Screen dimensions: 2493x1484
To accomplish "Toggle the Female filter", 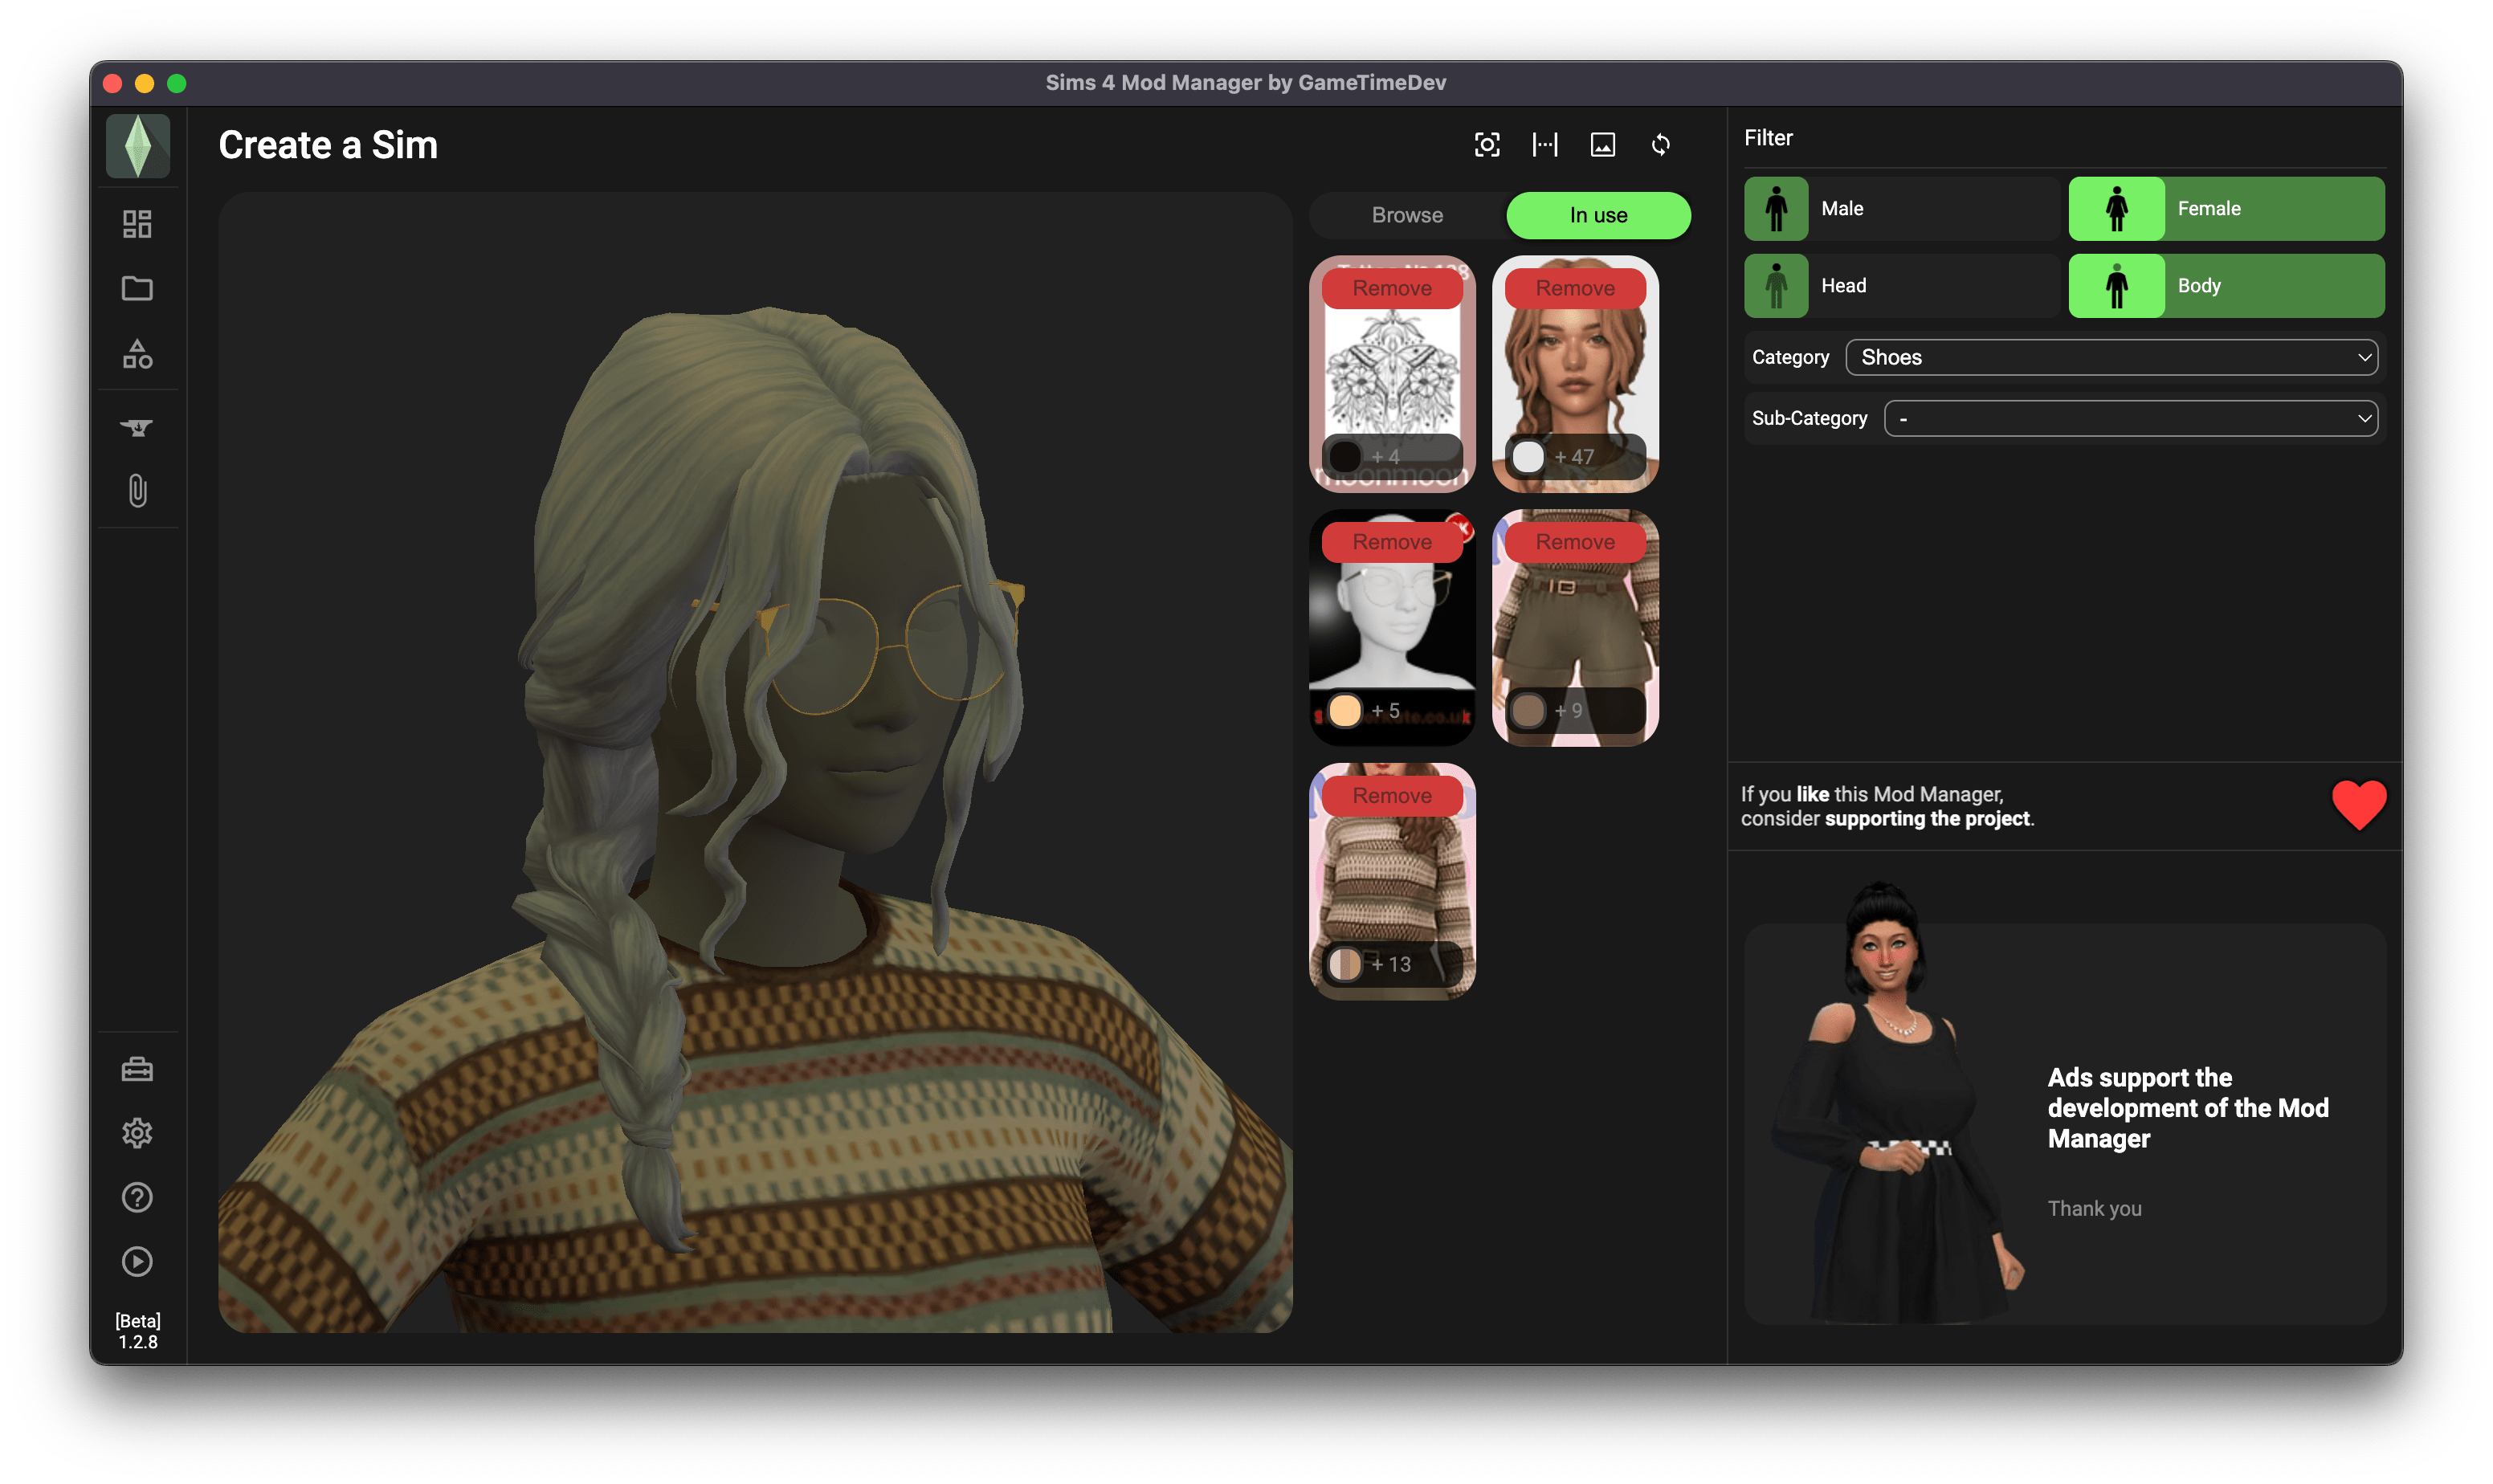I will (x=2226, y=209).
